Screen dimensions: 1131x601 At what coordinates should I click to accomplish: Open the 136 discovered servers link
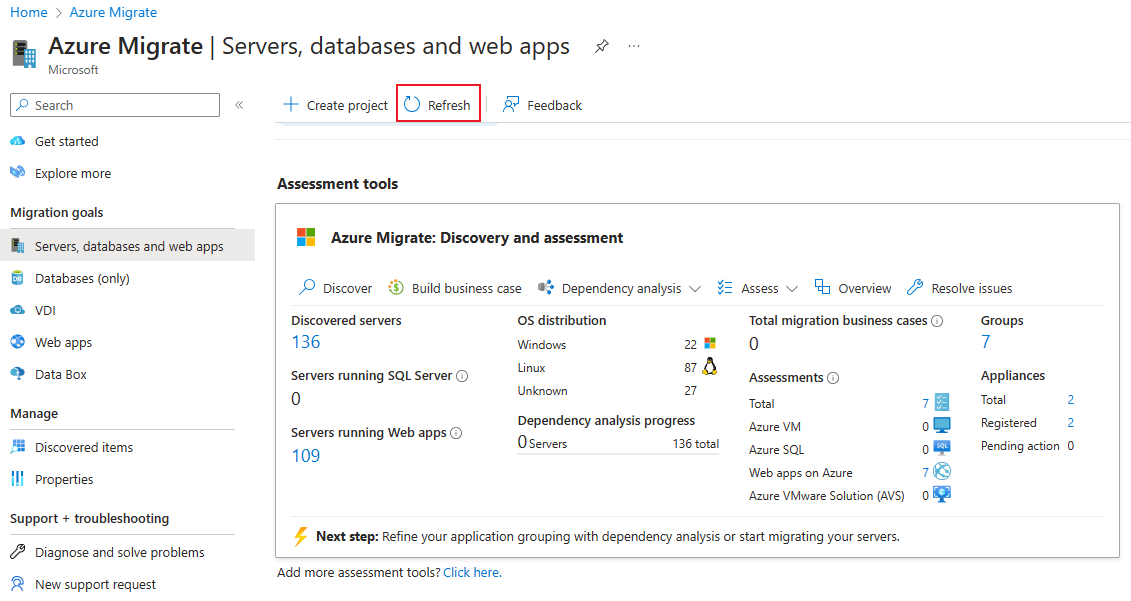tap(306, 342)
